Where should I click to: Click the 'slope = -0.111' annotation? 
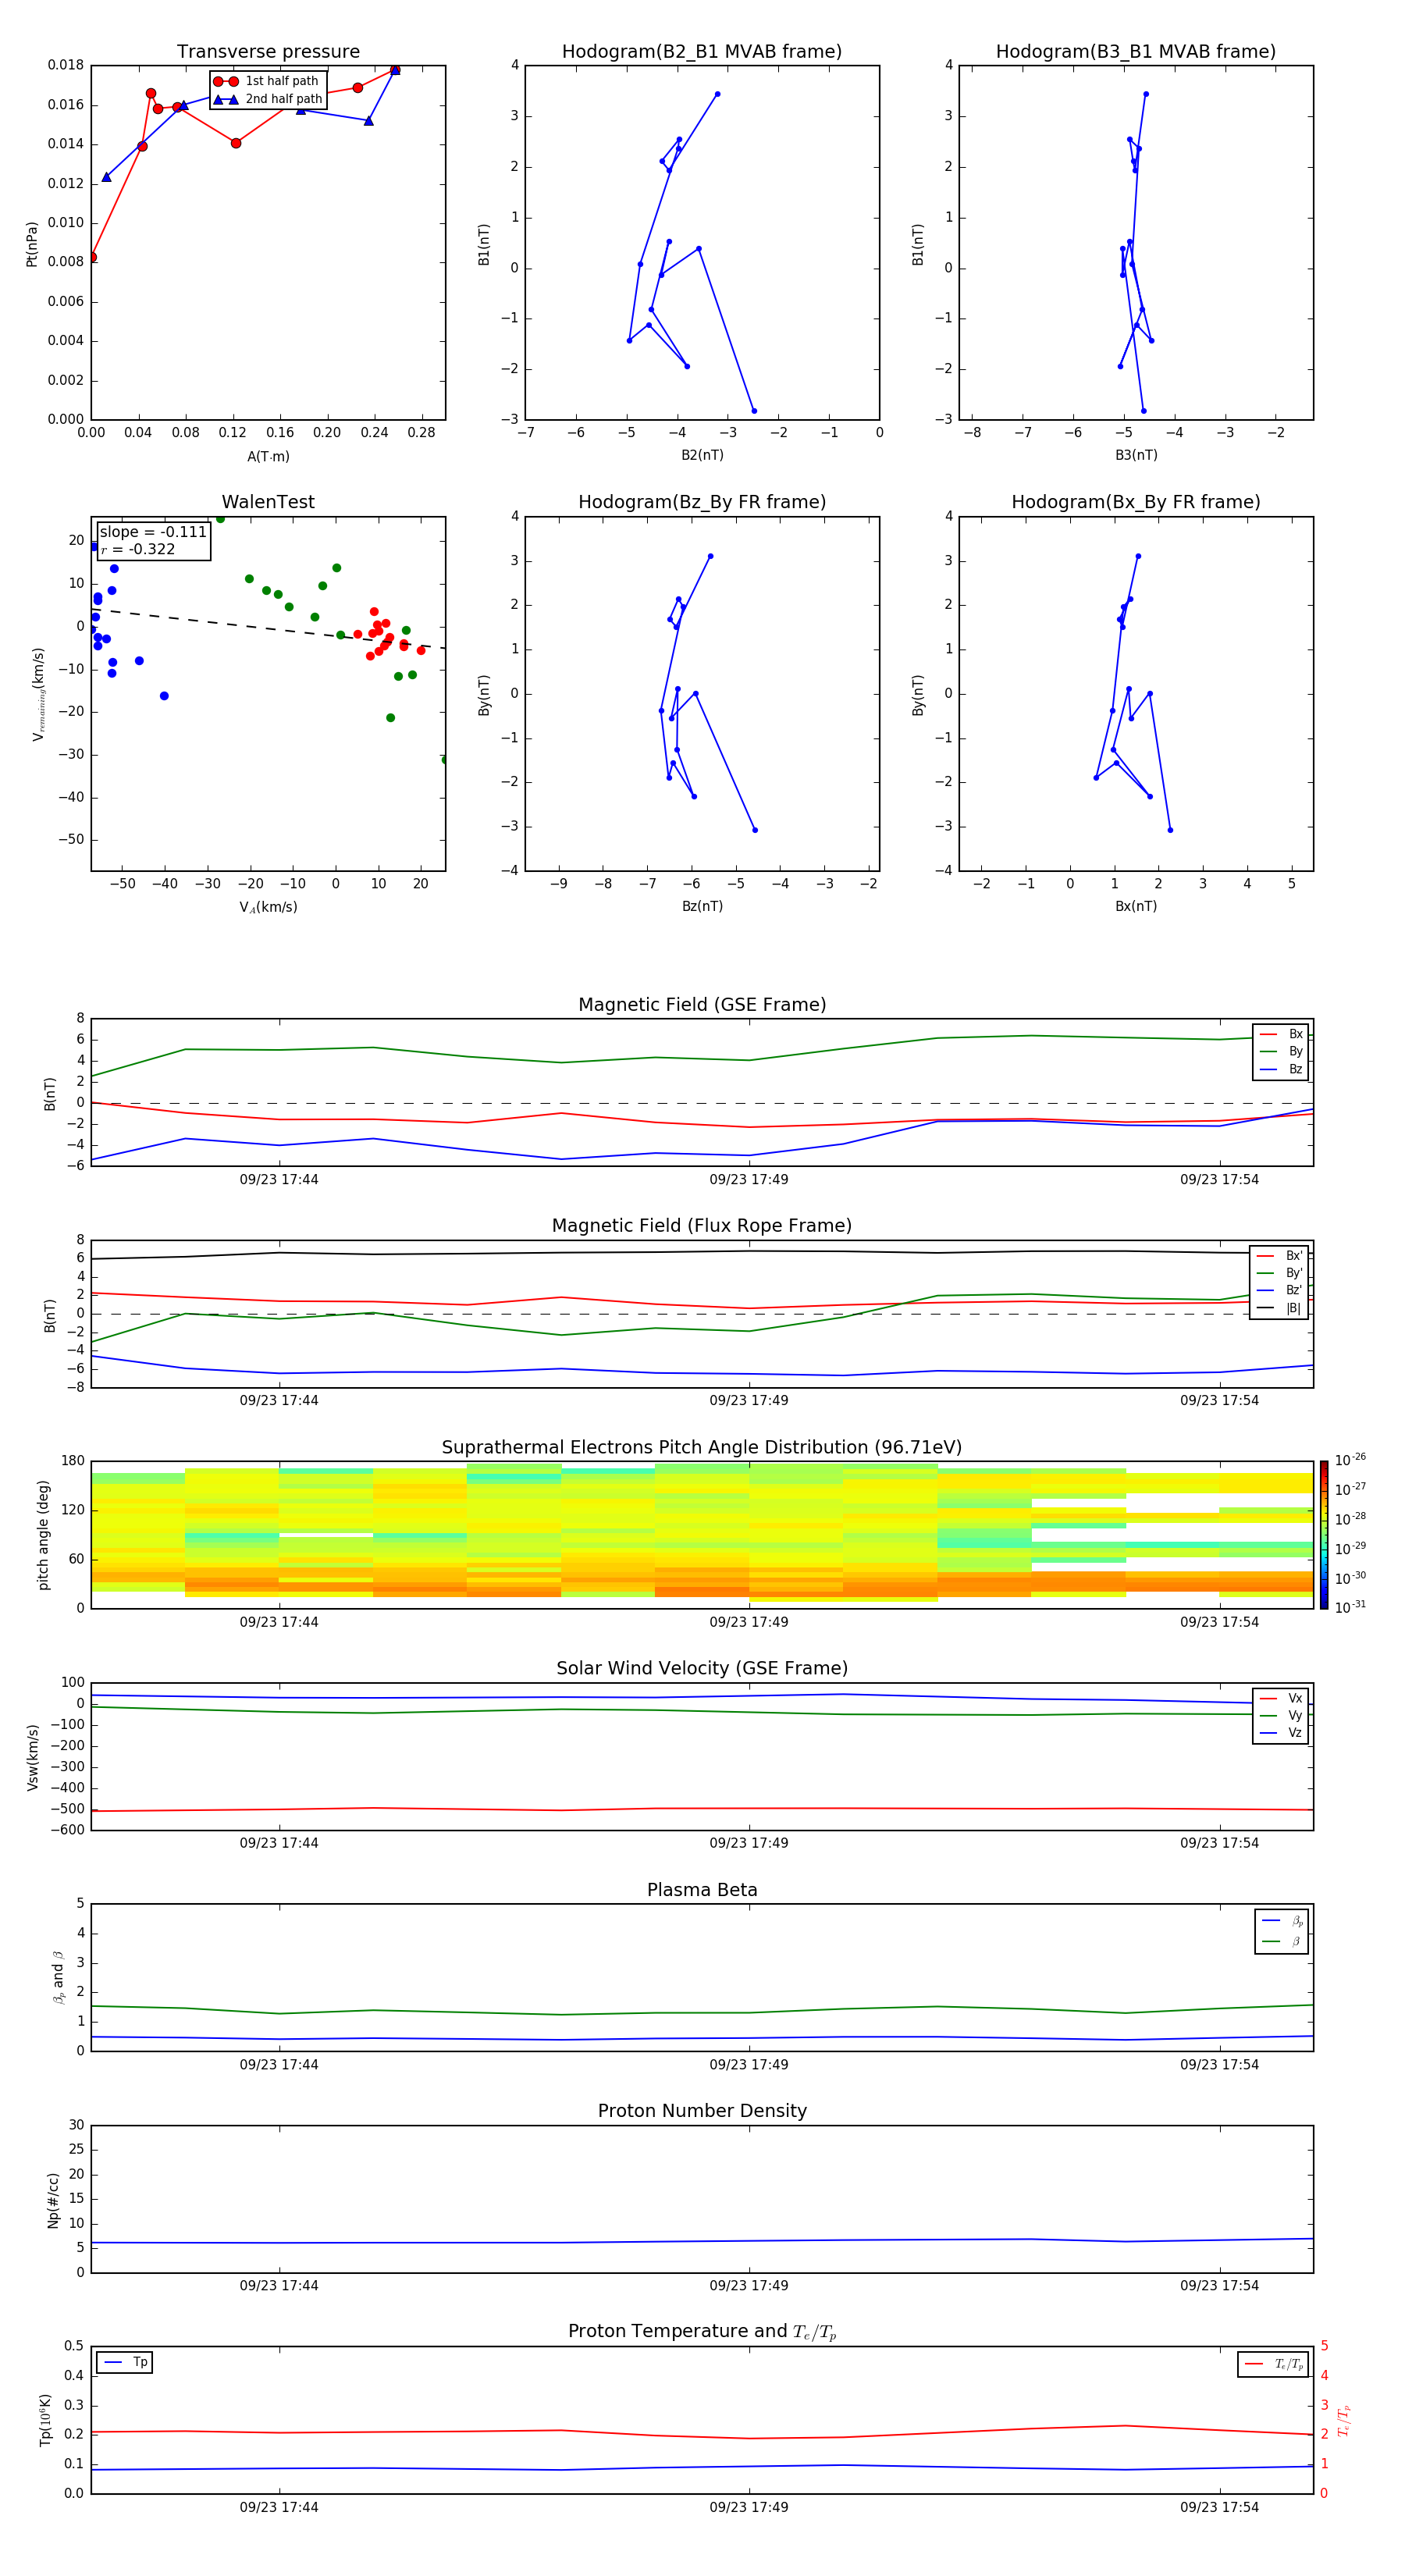[153, 532]
